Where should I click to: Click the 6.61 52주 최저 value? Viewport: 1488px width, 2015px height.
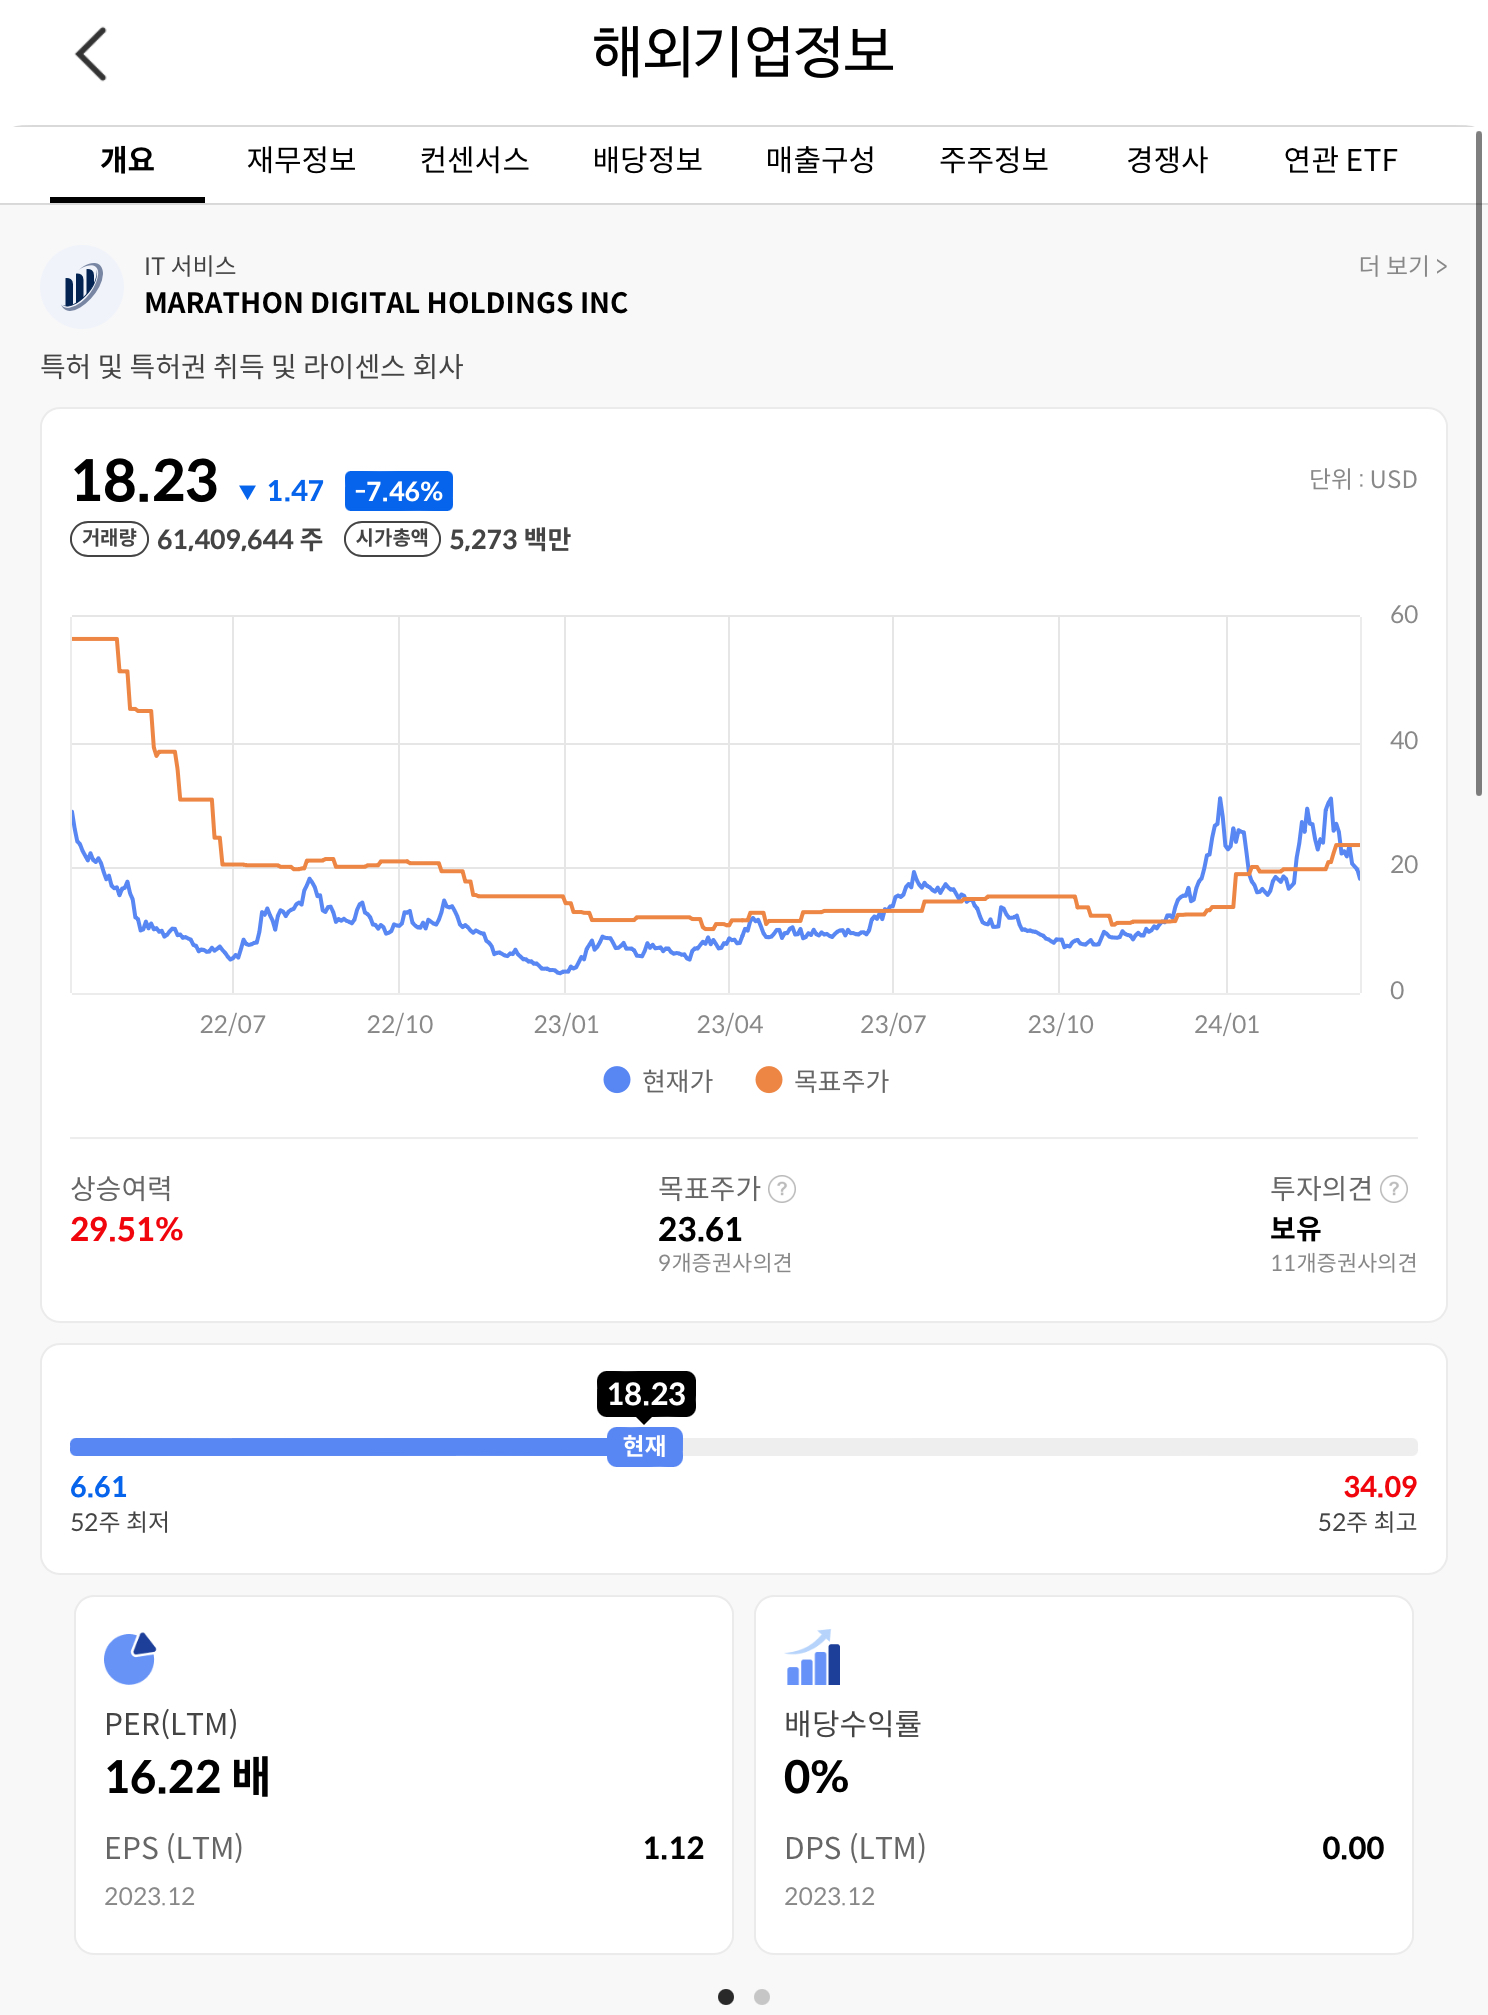98,1487
